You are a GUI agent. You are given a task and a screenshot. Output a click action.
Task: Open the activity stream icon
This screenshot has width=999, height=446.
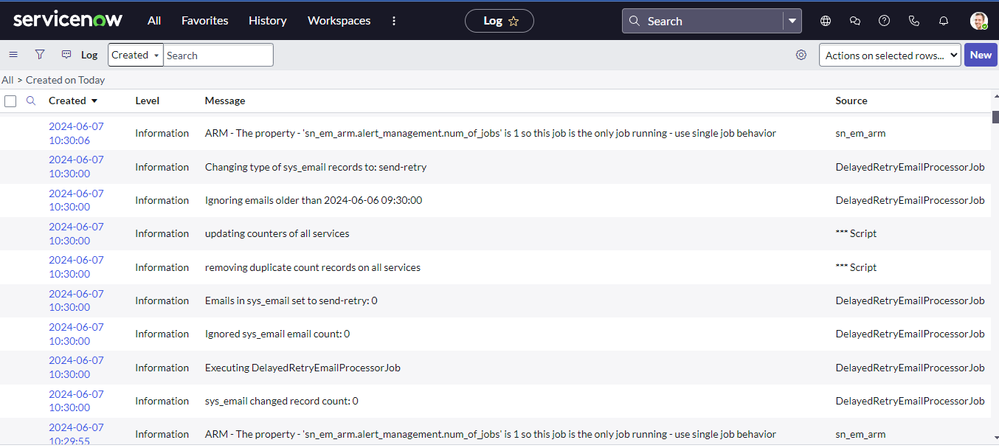click(x=66, y=55)
